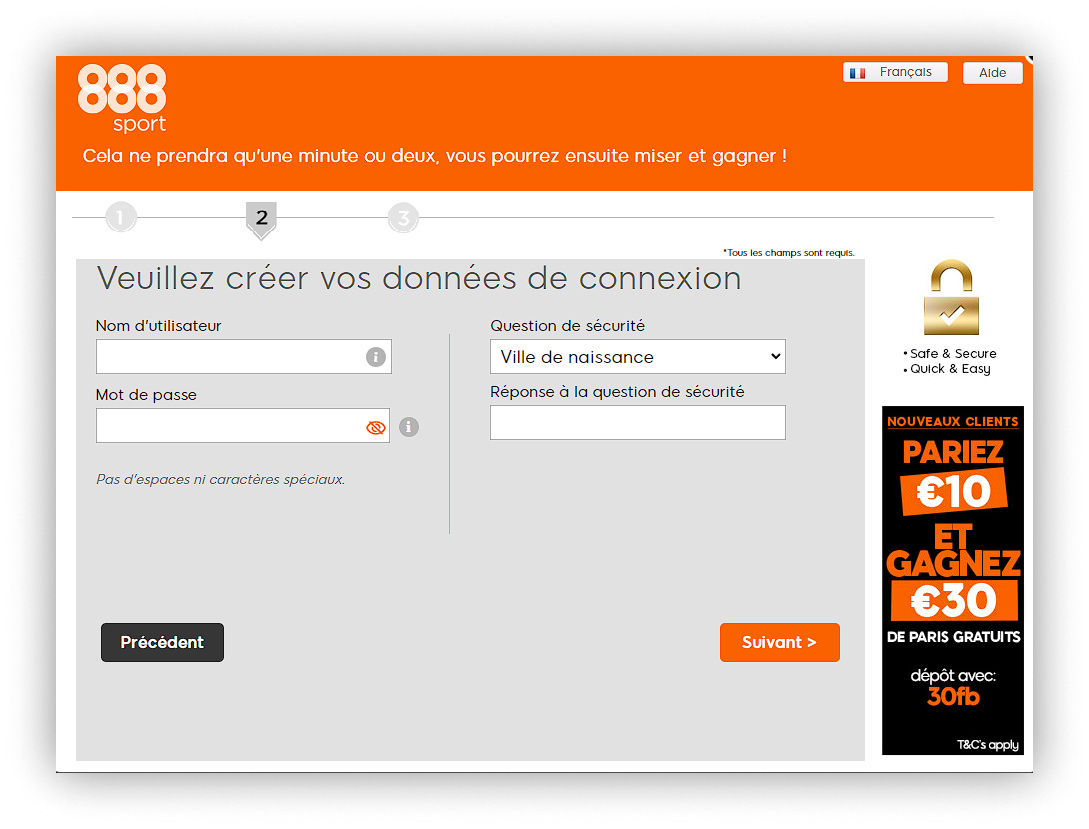This screenshot has width=1089, height=829.
Task: Click the password info icon
Action: (407, 426)
